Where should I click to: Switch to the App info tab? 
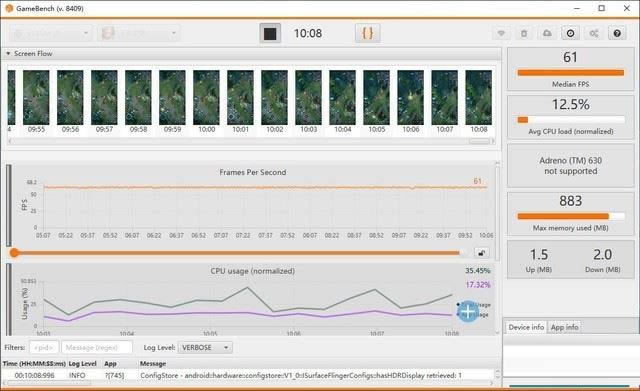coord(564,327)
